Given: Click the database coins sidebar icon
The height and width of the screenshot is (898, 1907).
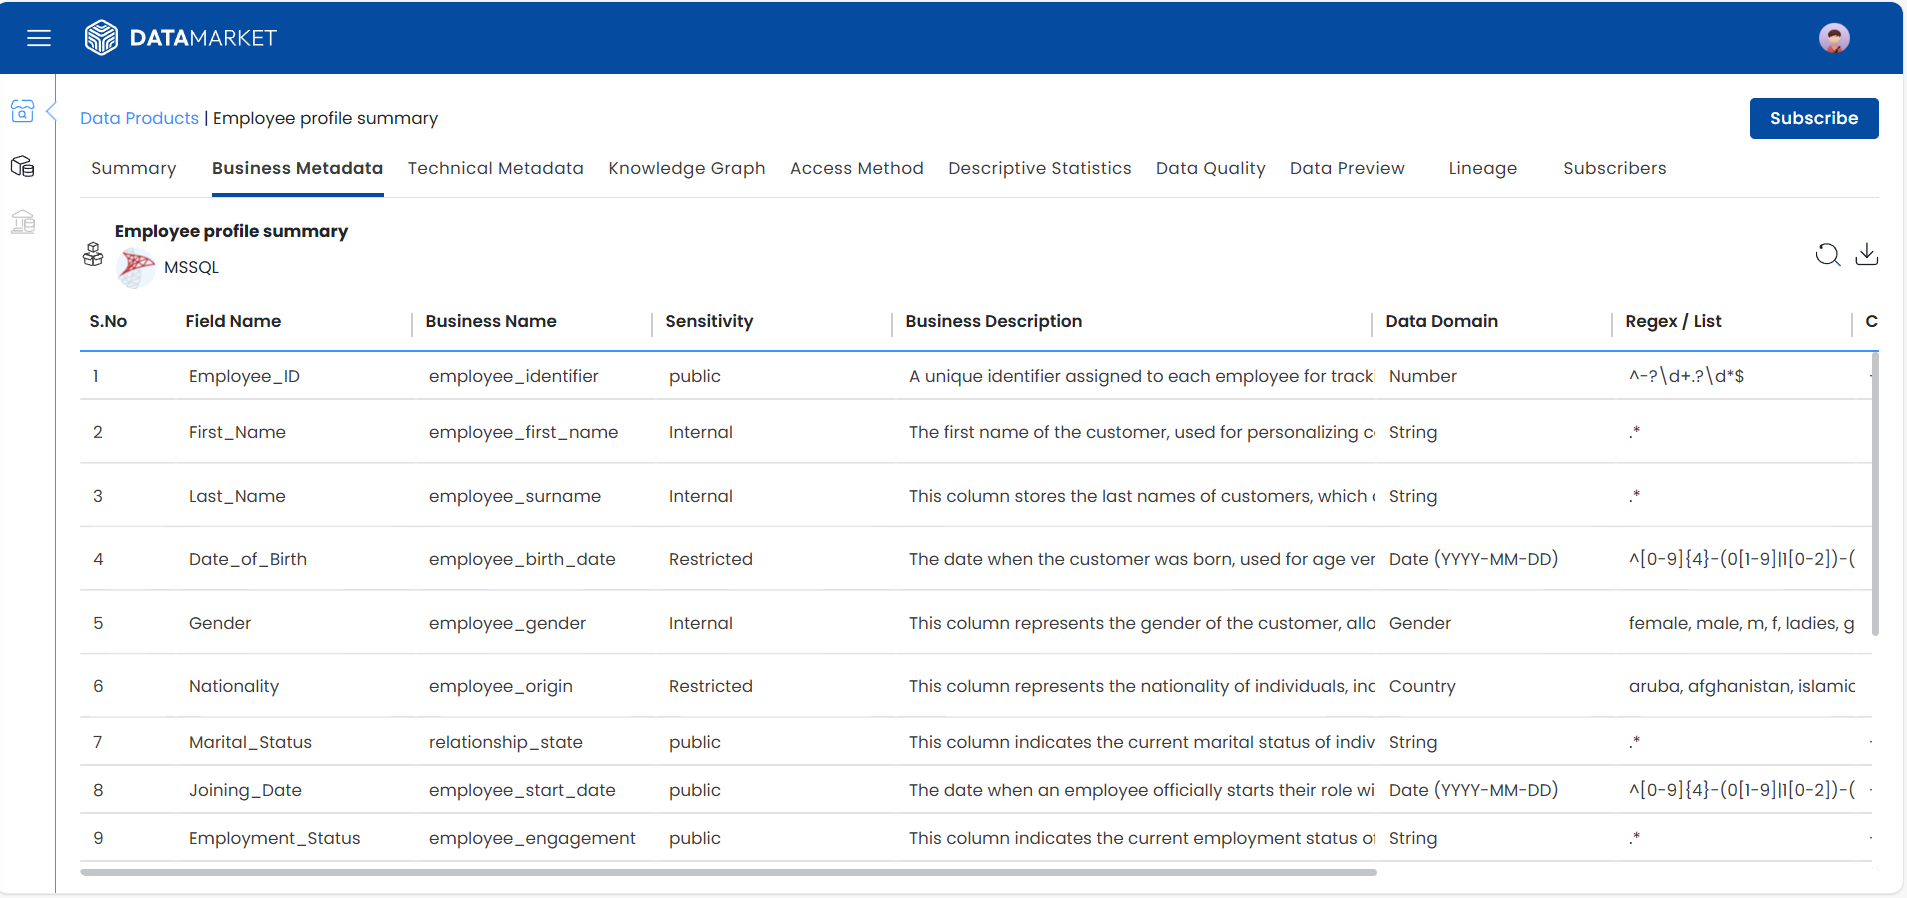Looking at the screenshot, I should point(22,166).
